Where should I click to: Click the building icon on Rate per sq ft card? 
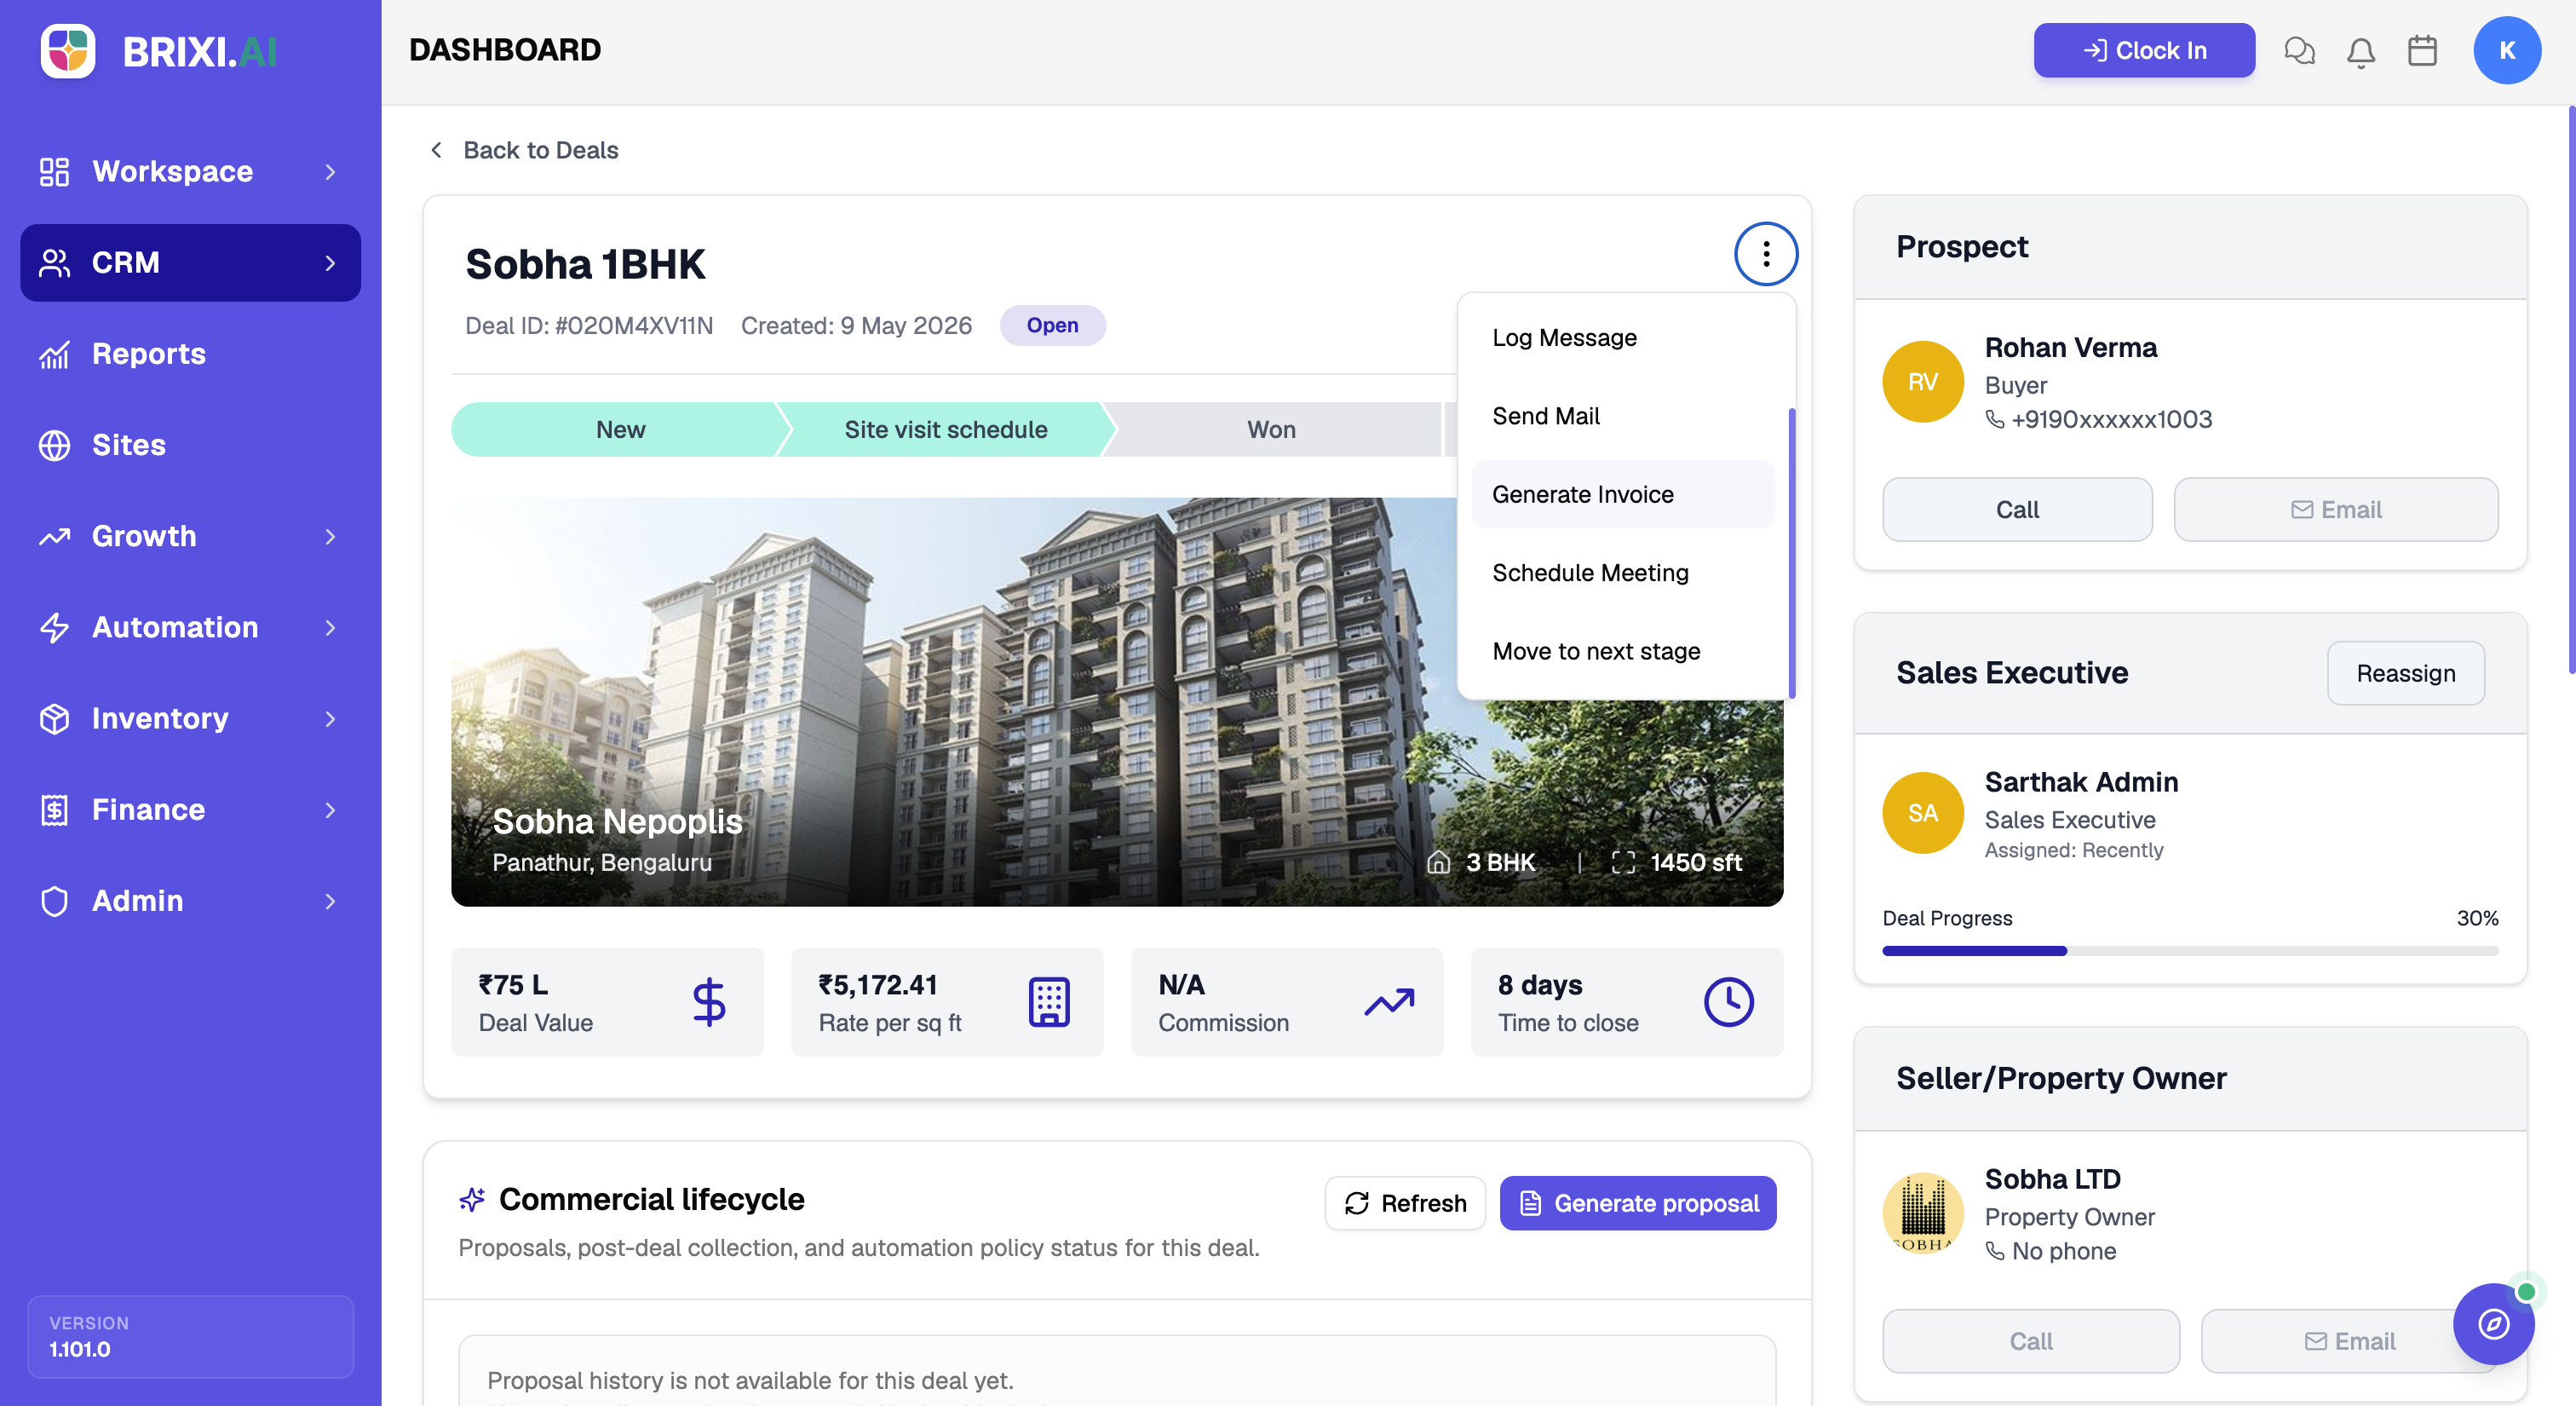(1049, 1002)
